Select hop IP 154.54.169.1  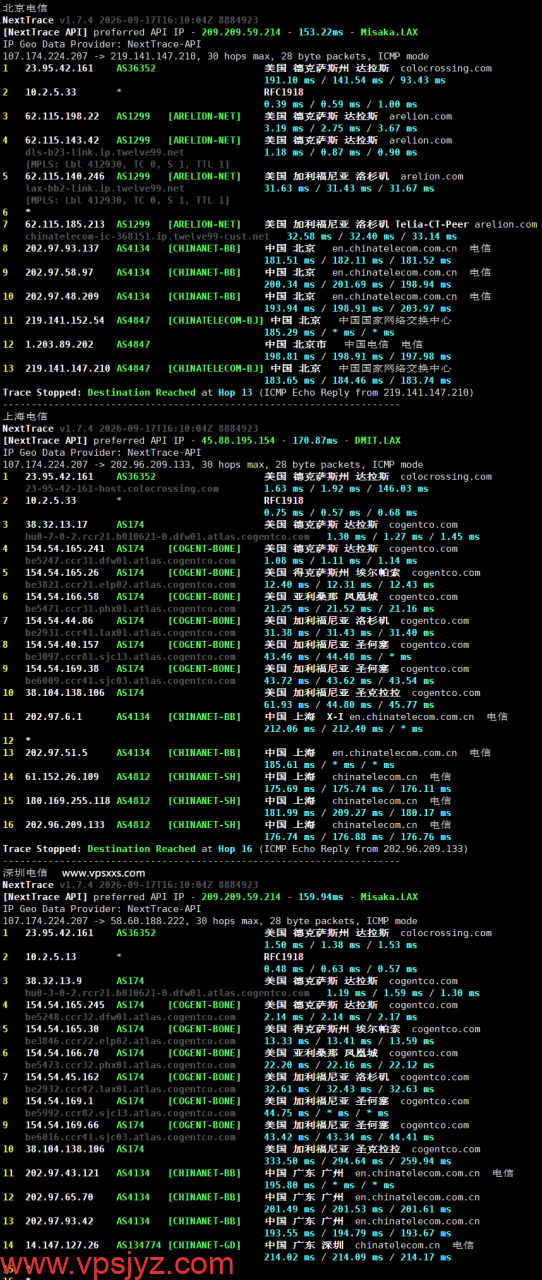click(x=59, y=1100)
